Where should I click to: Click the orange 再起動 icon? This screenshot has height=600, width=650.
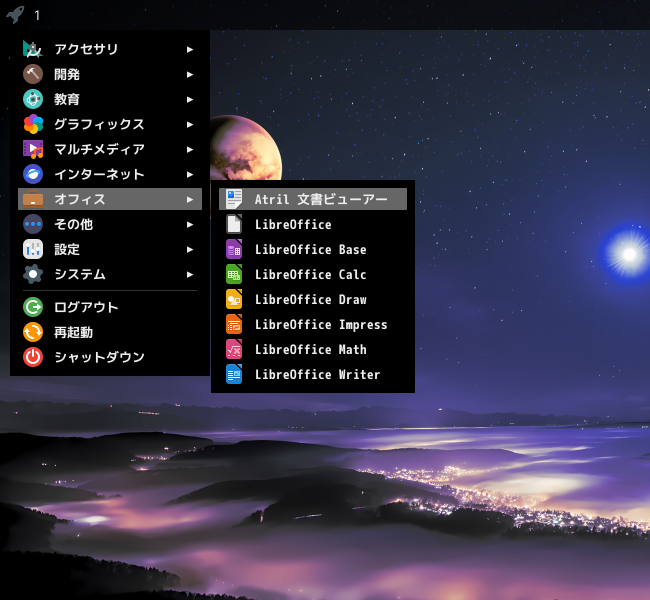coord(33,332)
